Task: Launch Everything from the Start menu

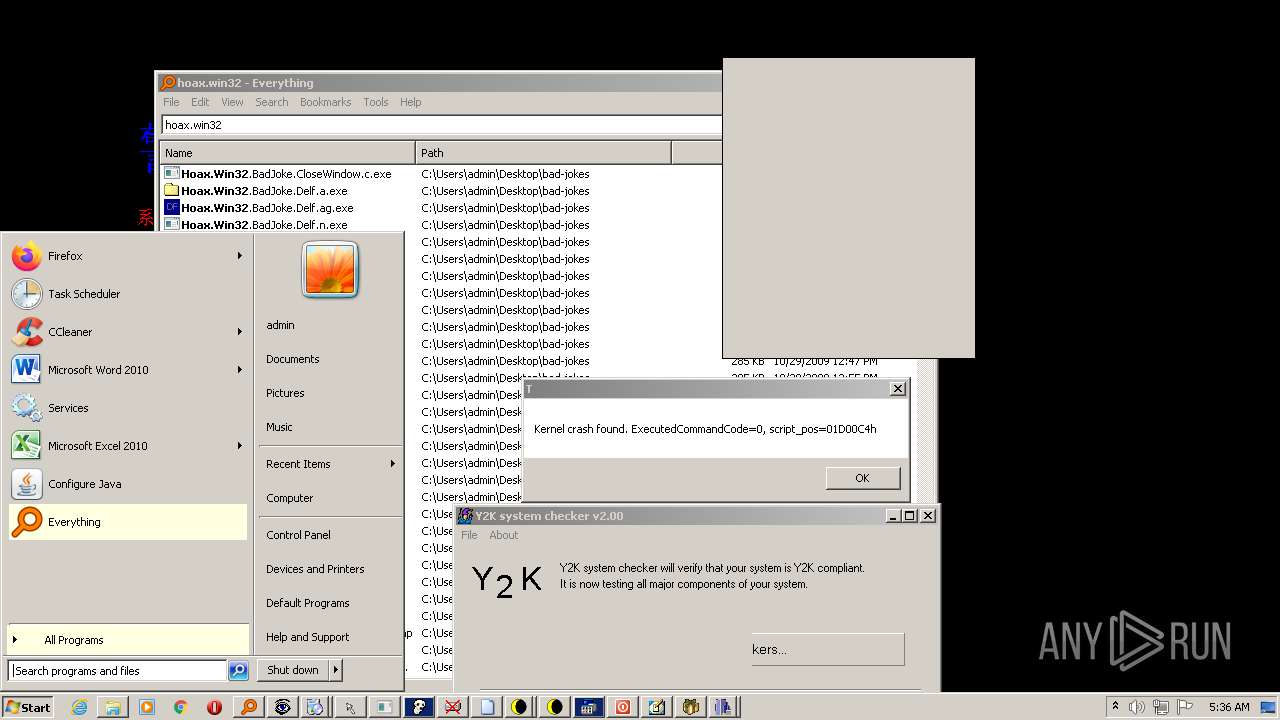Action: pyautogui.click(x=127, y=522)
